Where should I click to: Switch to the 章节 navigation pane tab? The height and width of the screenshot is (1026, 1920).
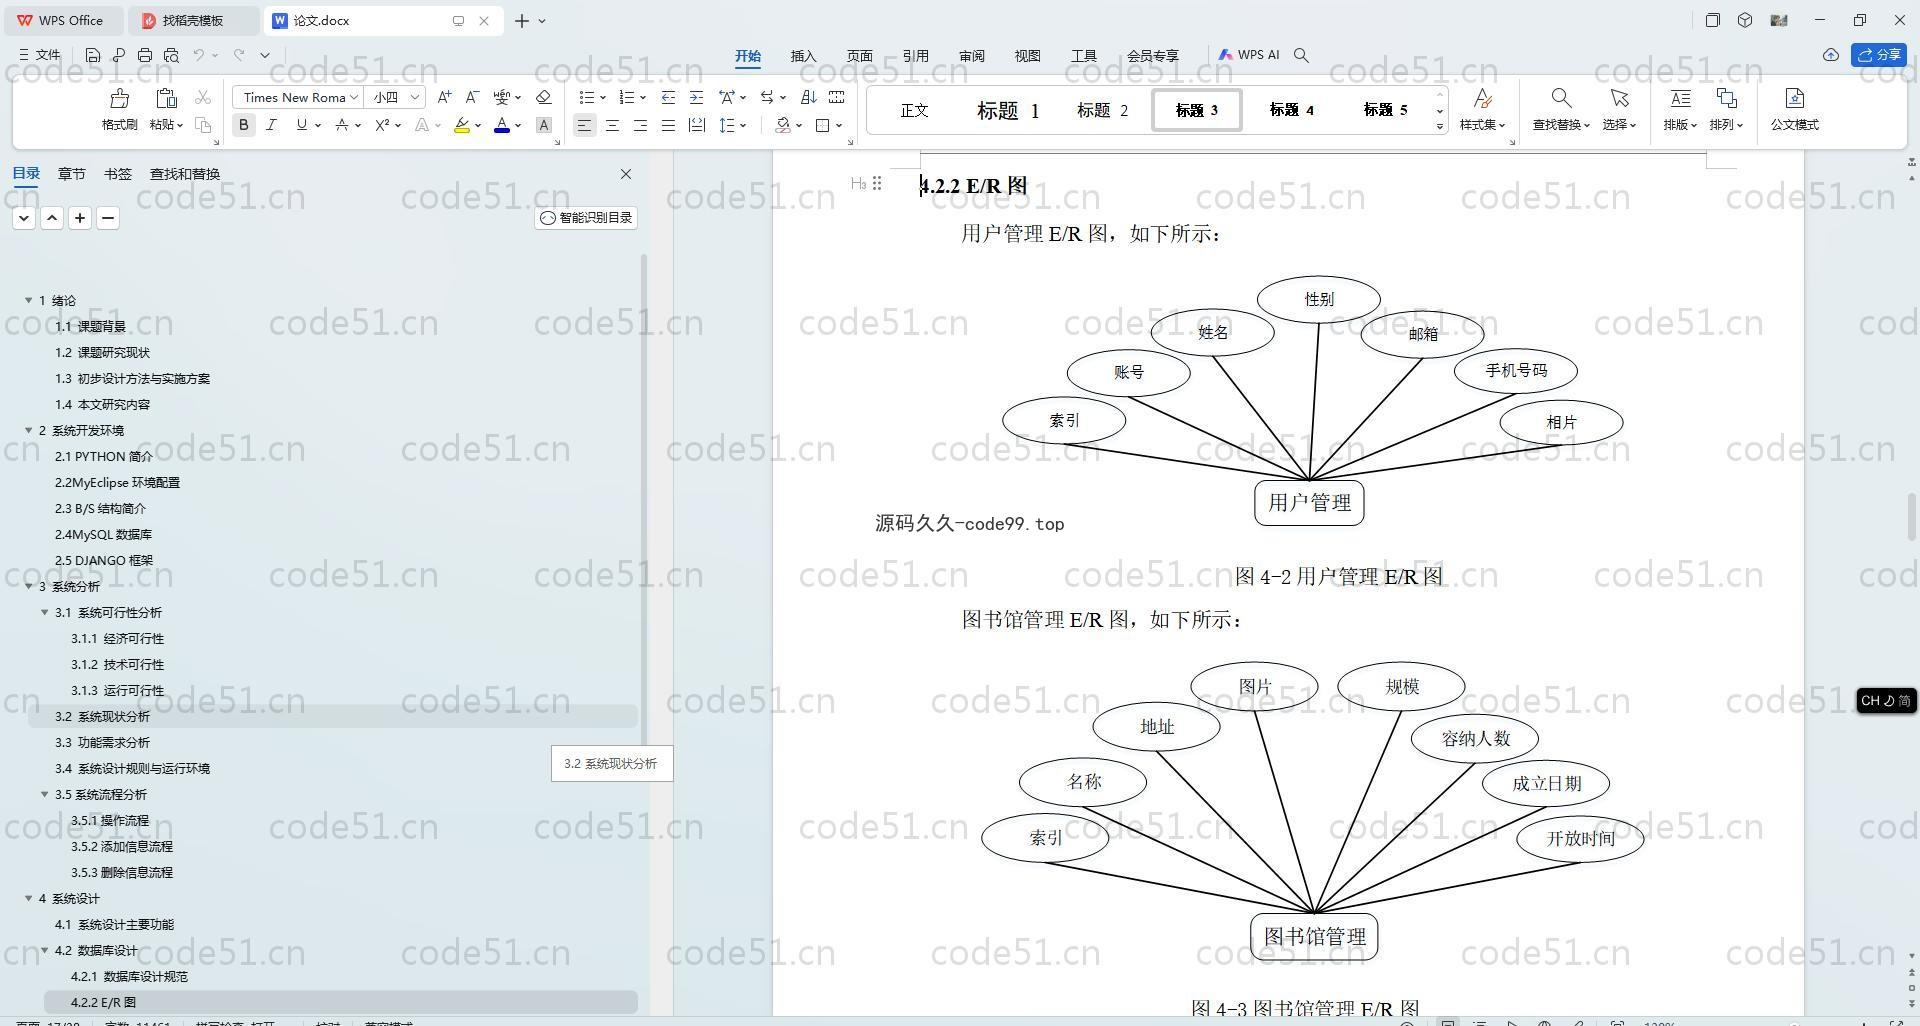[x=71, y=174]
